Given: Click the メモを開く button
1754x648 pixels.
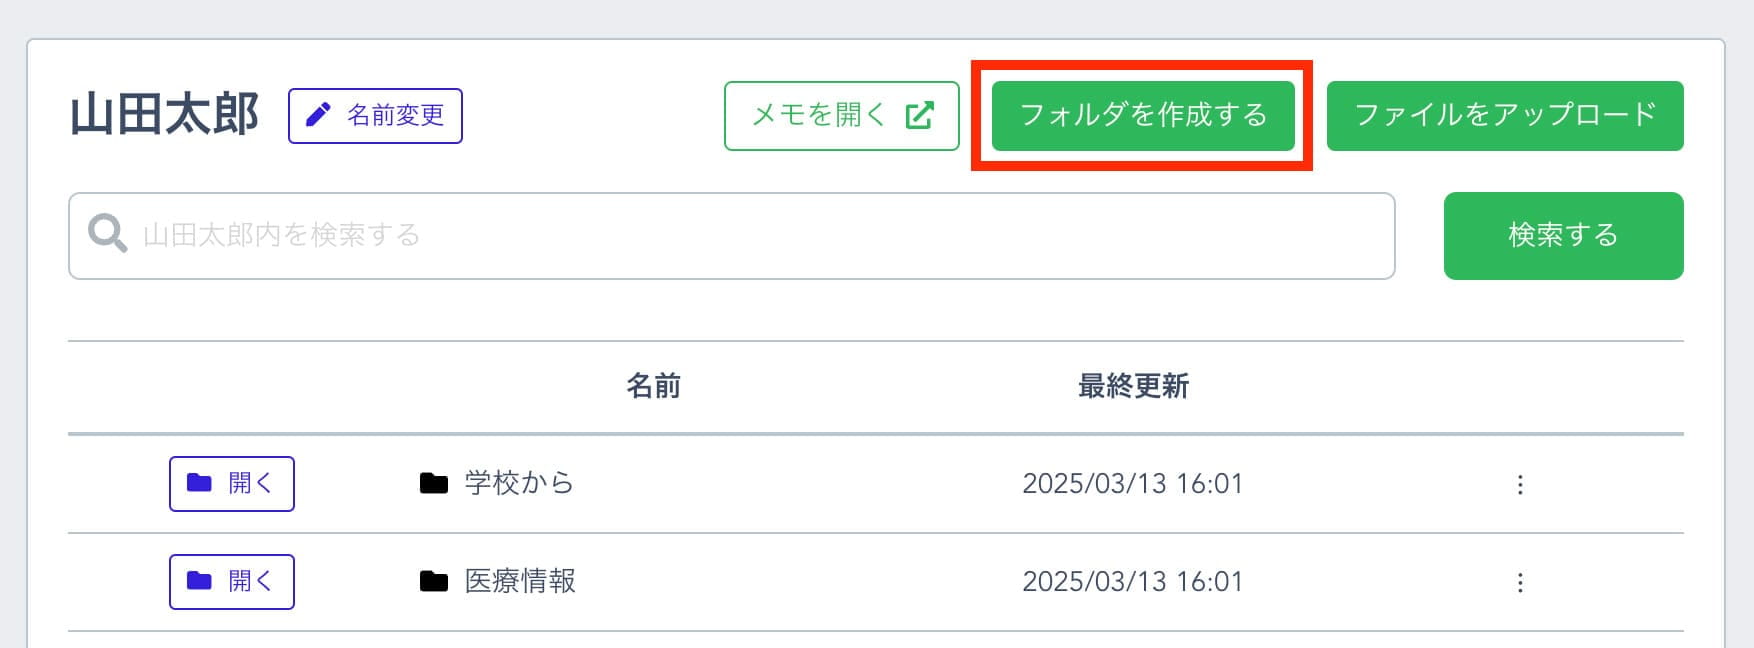Looking at the screenshot, I should coord(842,116).
